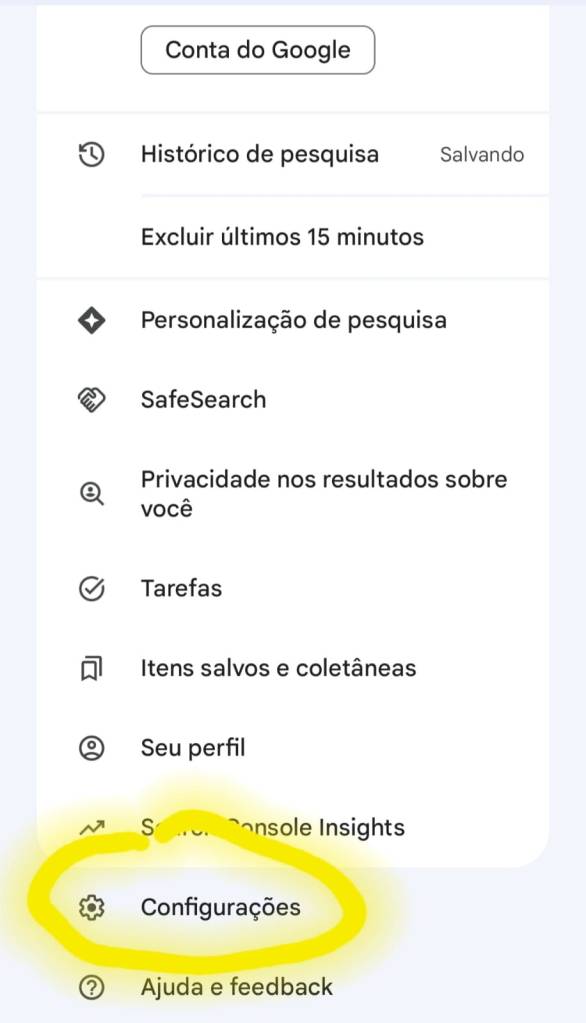Click the Search Console Insights trend icon
Image resolution: width=586 pixels, height=1023 pixels.
click(91, 828)
